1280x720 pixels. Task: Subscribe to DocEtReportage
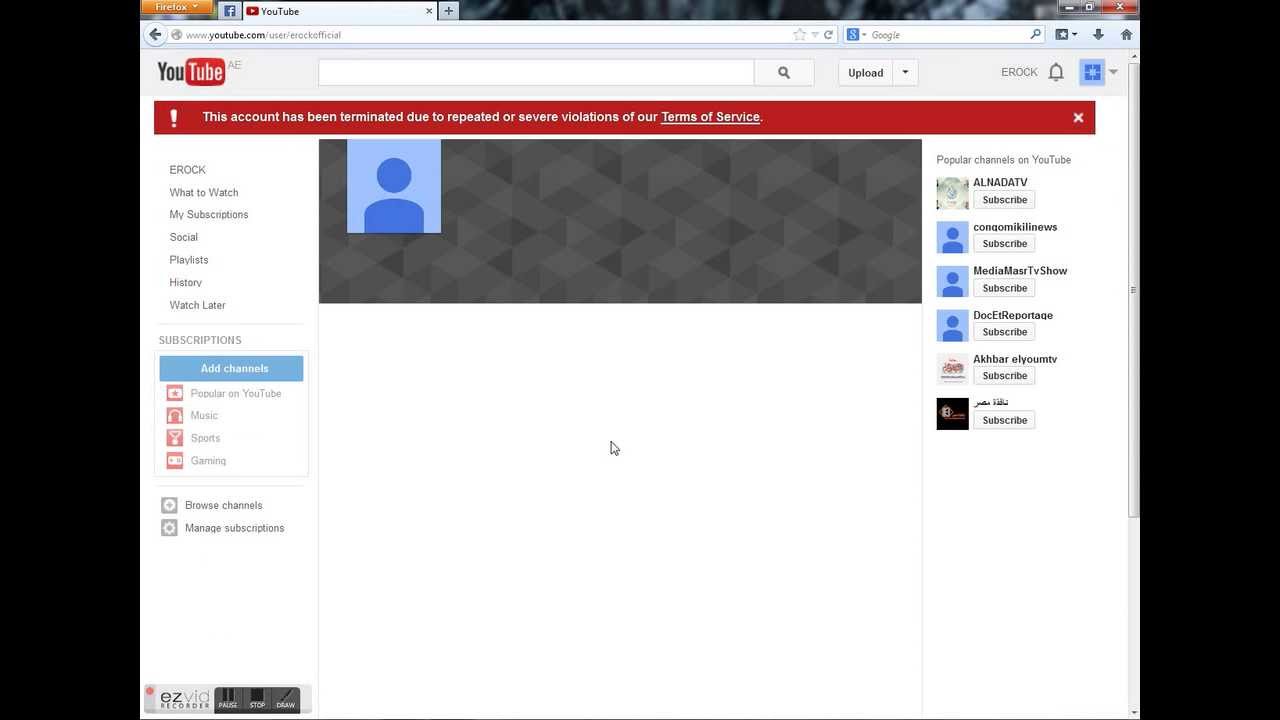(1005, 332)
